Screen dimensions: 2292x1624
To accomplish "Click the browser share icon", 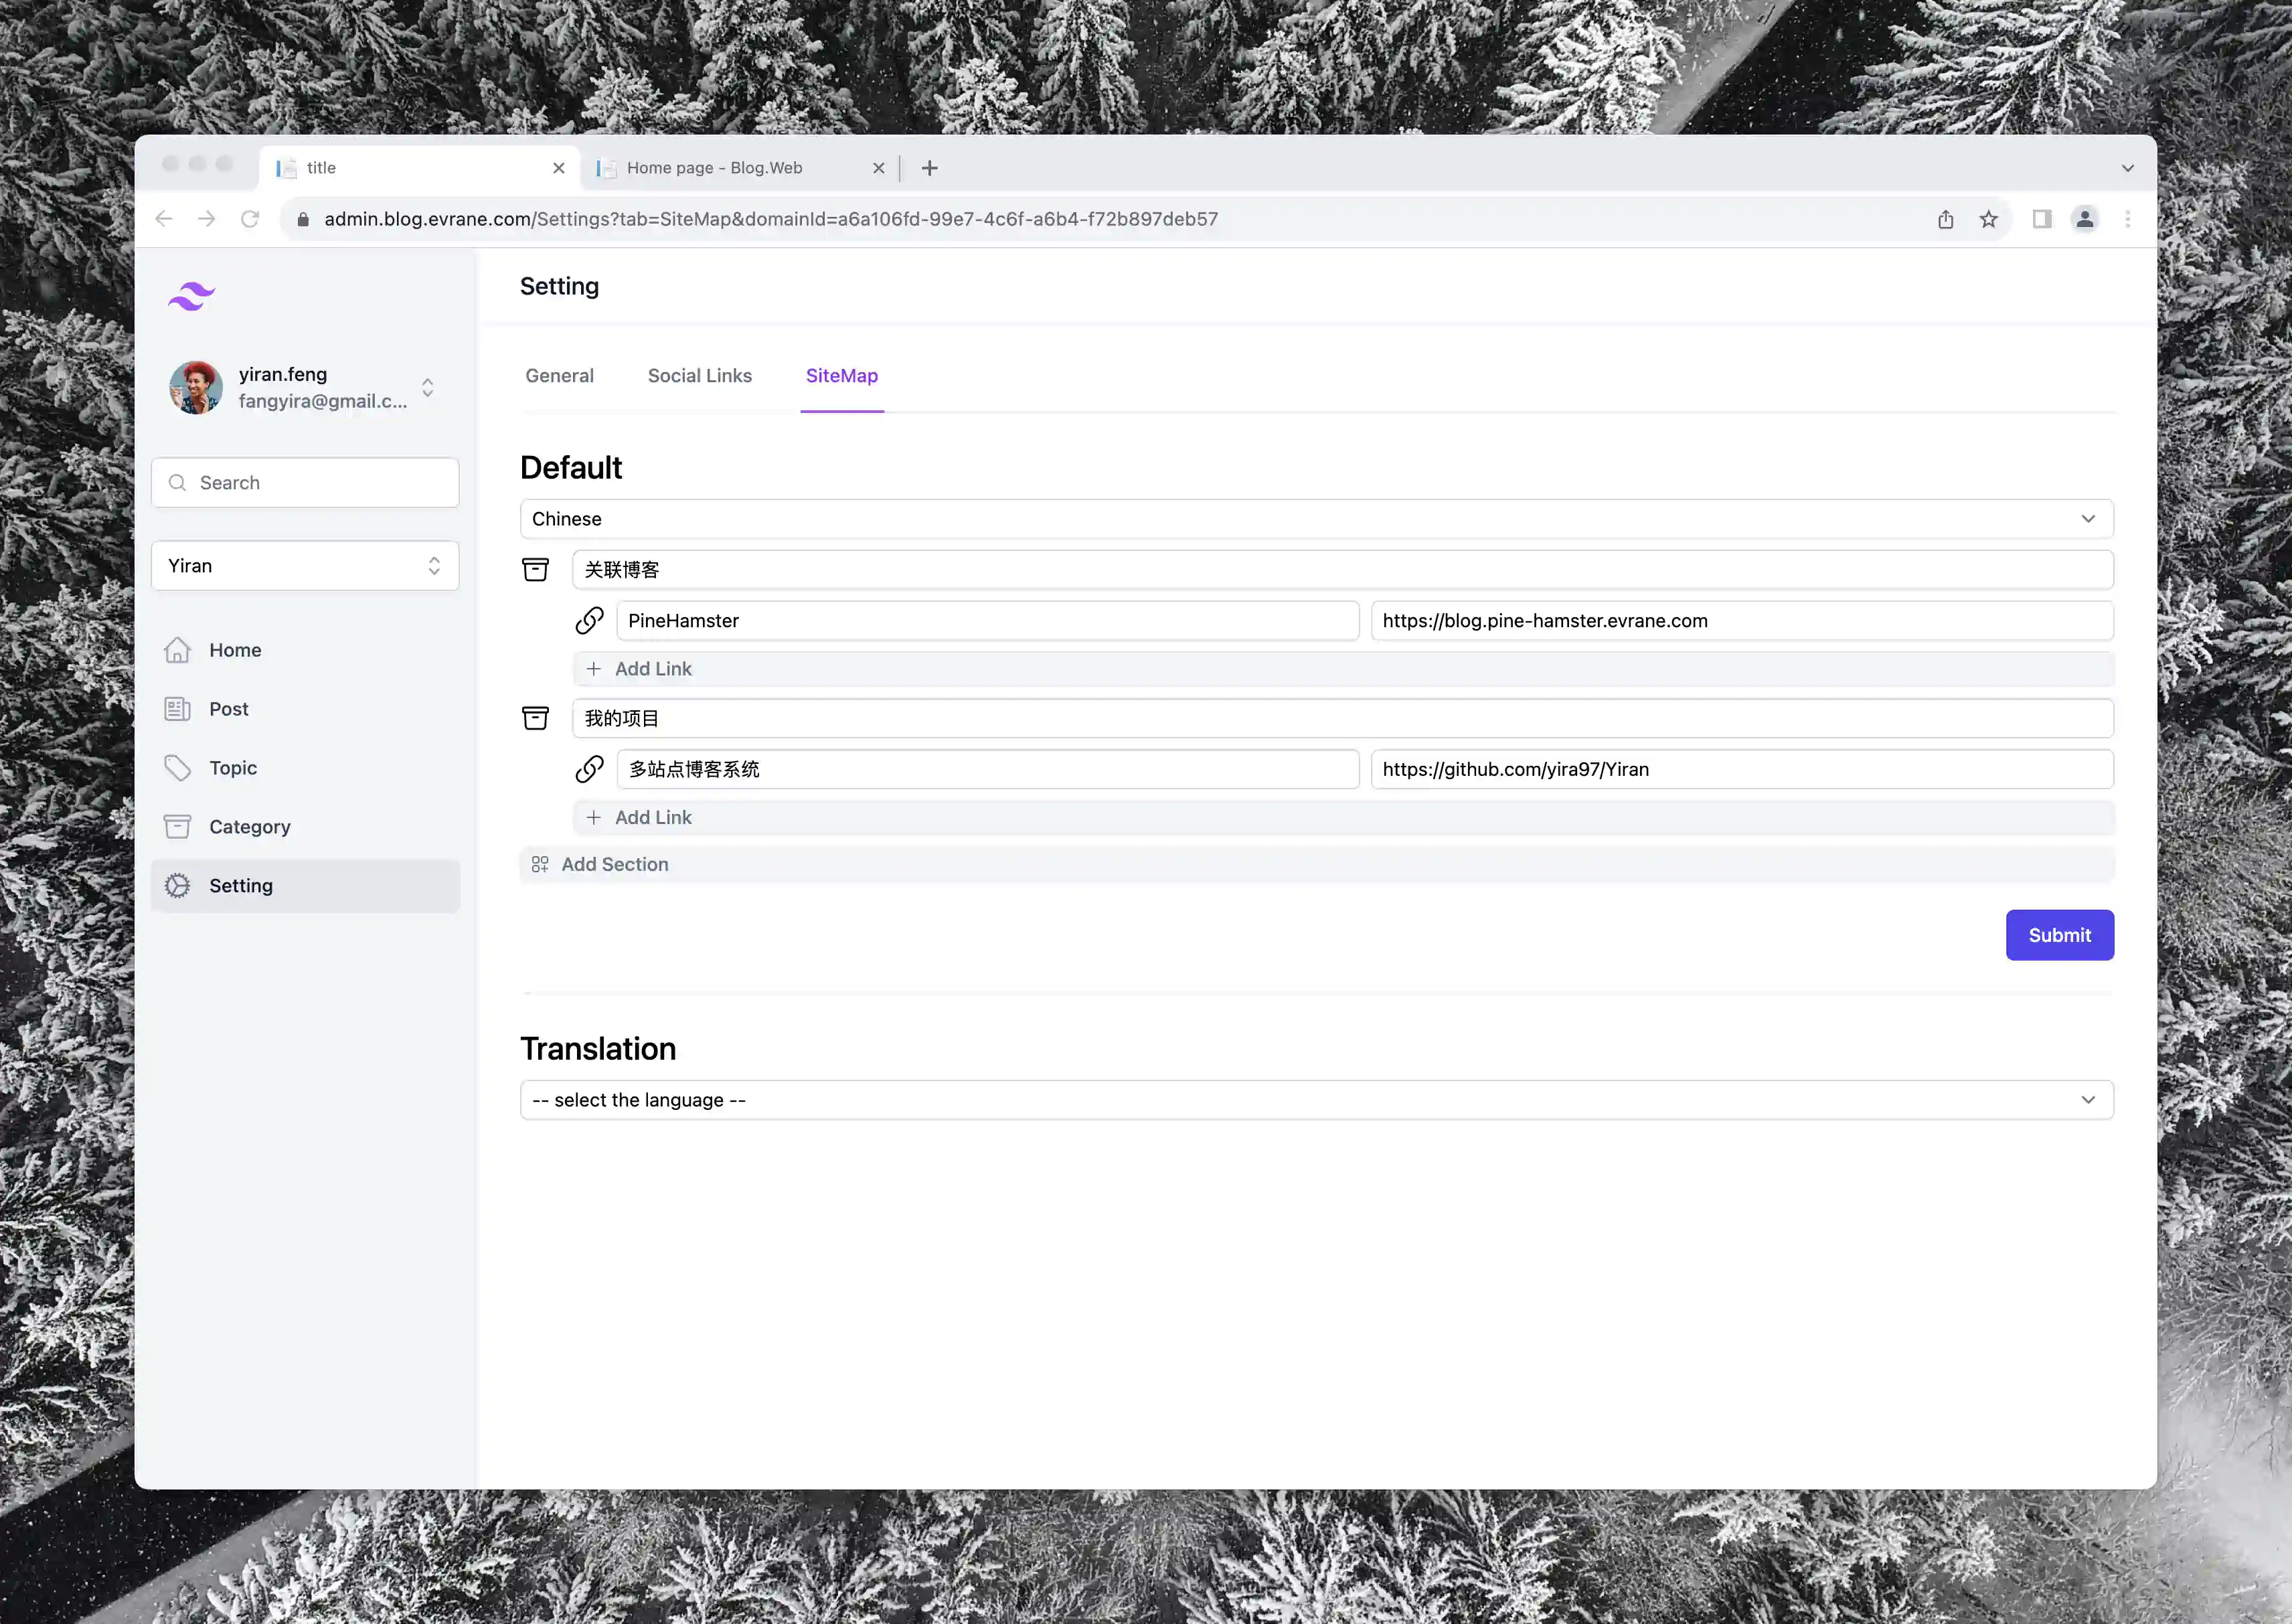I will tap(1945, 219).
